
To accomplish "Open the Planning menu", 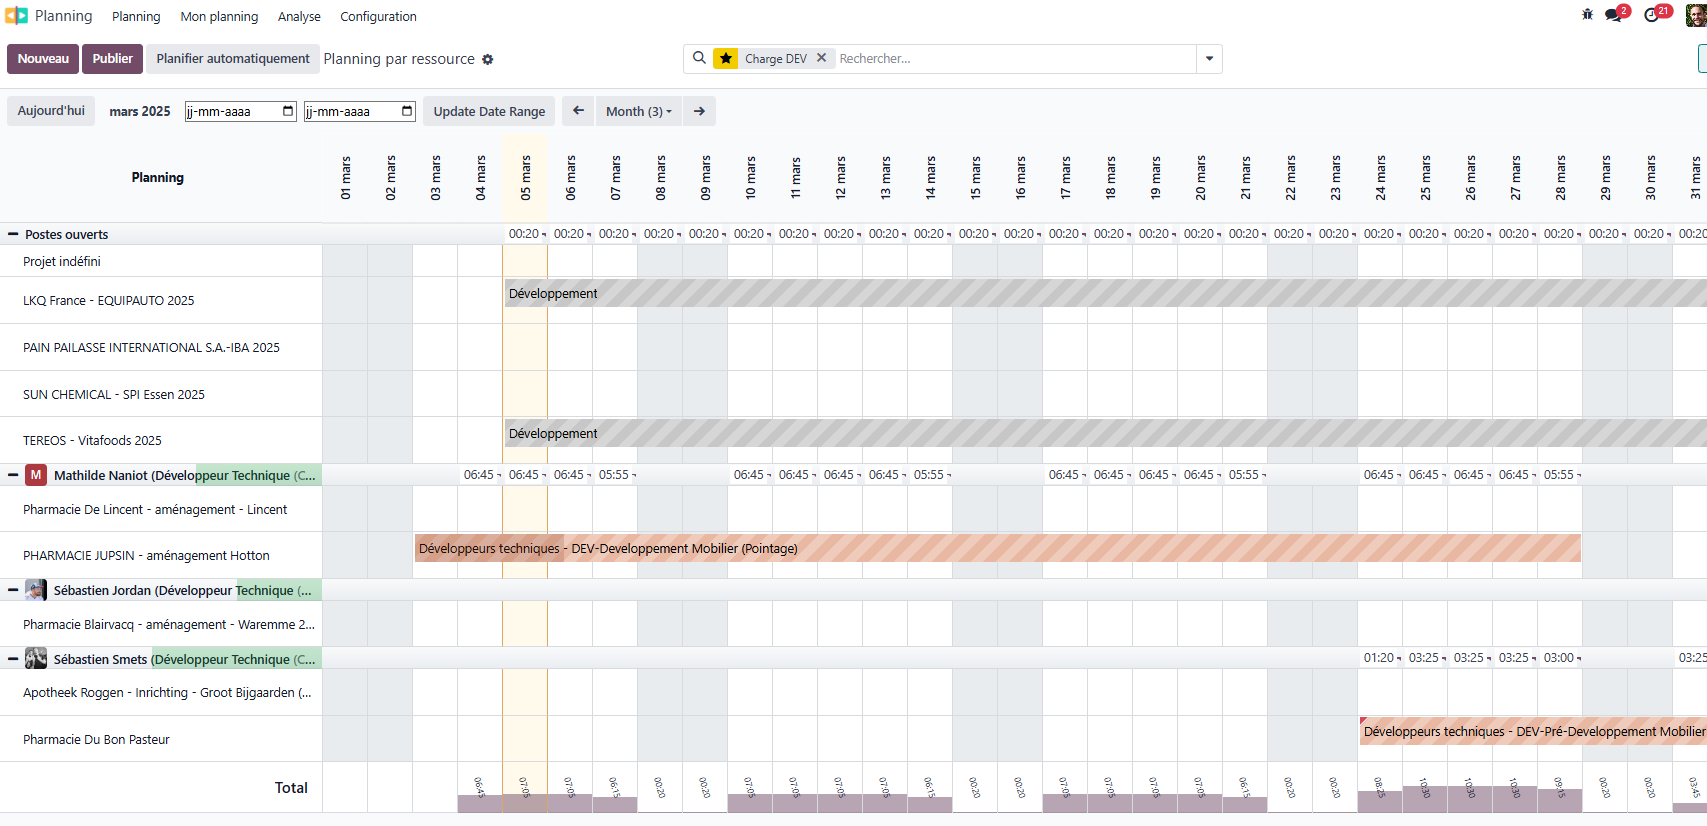I will tap(136, 16).
